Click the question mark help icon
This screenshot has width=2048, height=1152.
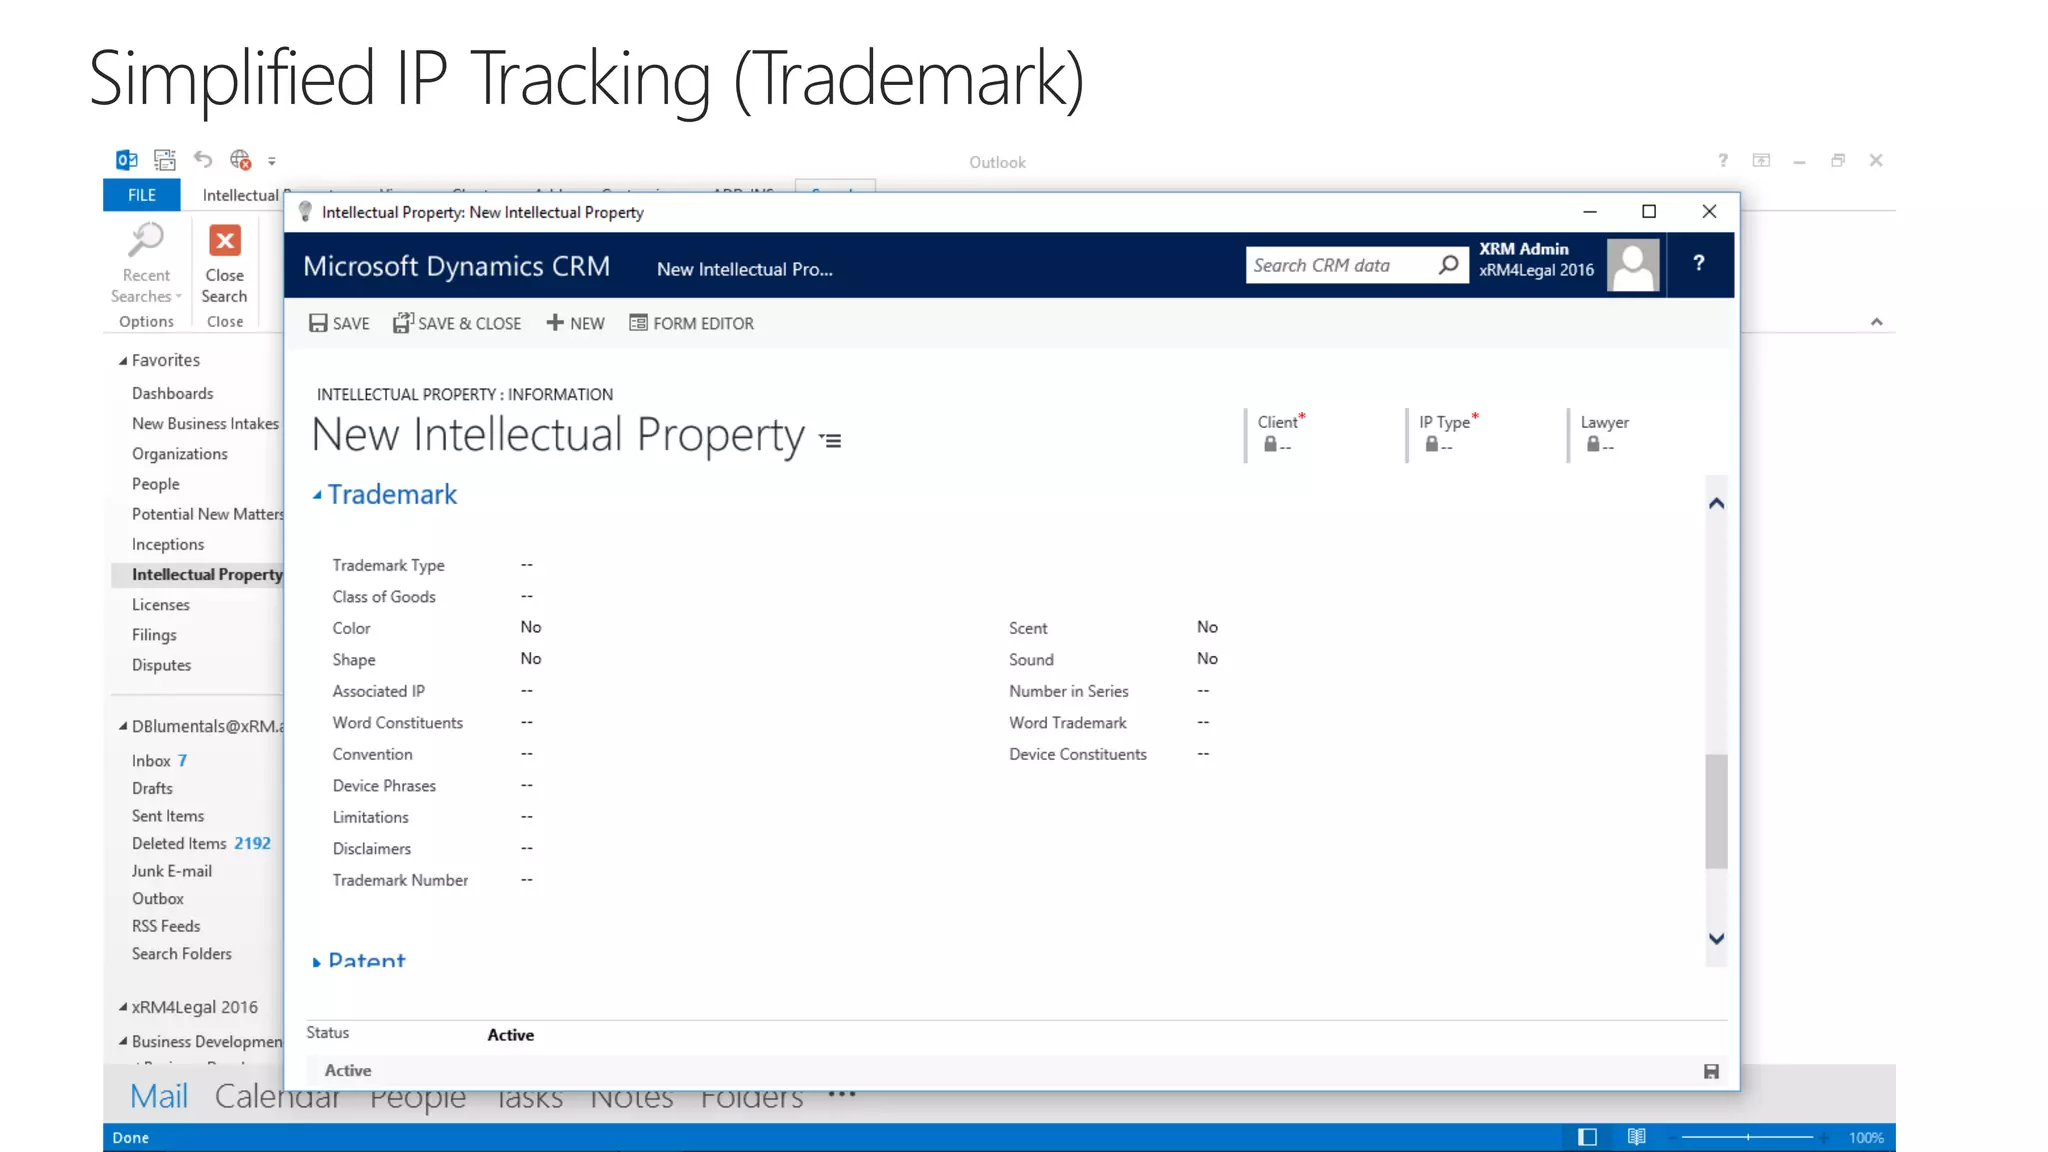[x=1698, y=264]
